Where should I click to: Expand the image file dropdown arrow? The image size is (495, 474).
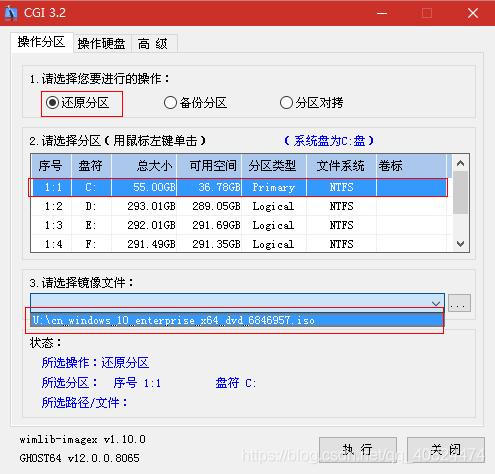(436, 303)
